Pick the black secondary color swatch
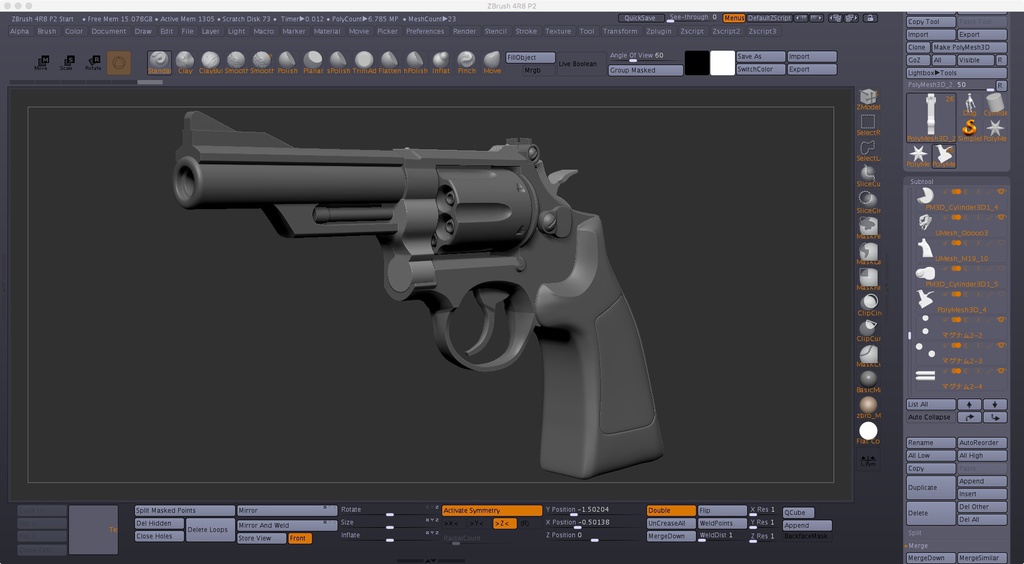 click(x=696, y=63)
